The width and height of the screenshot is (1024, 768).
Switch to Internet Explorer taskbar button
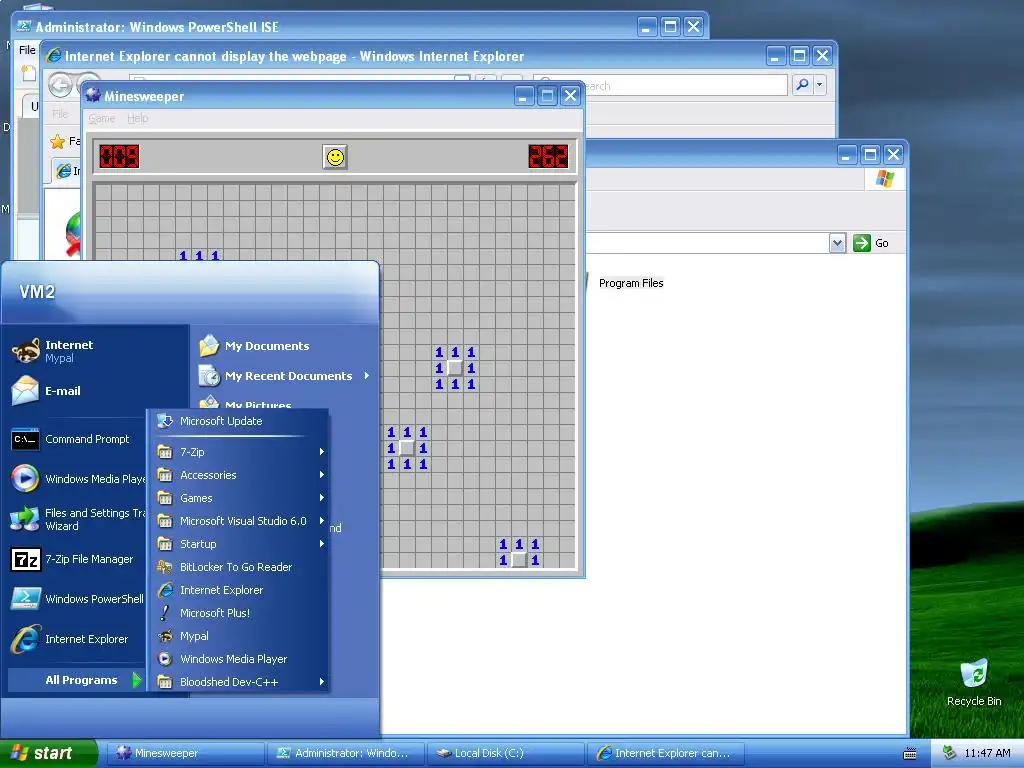(666, 753)
